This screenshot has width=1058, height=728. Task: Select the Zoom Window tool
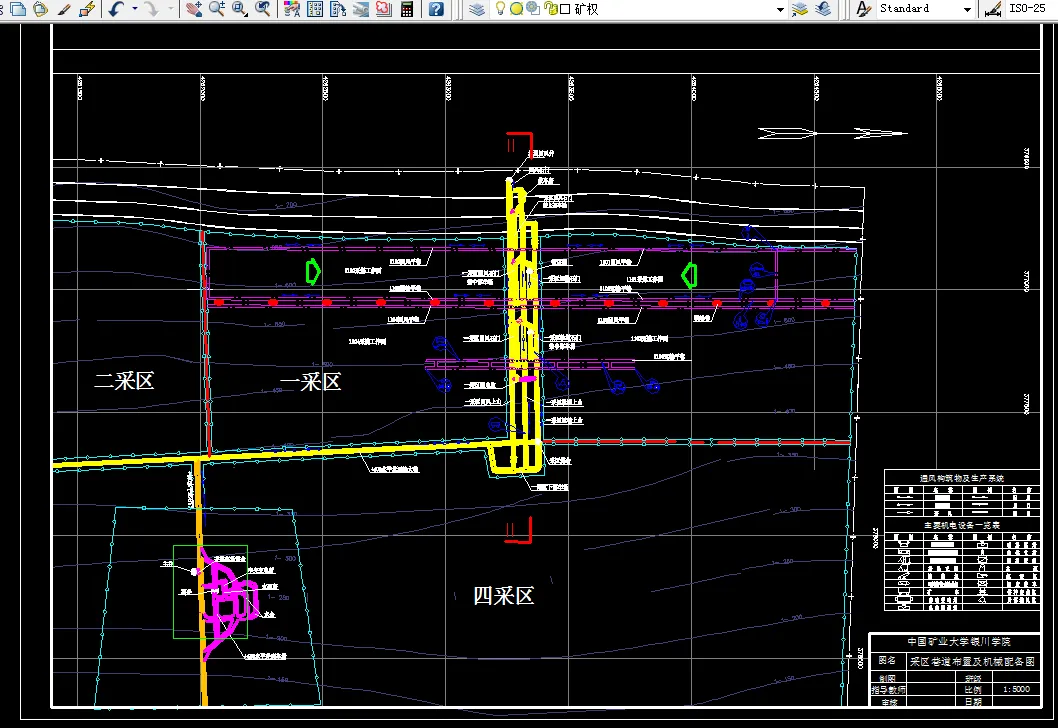240,9
